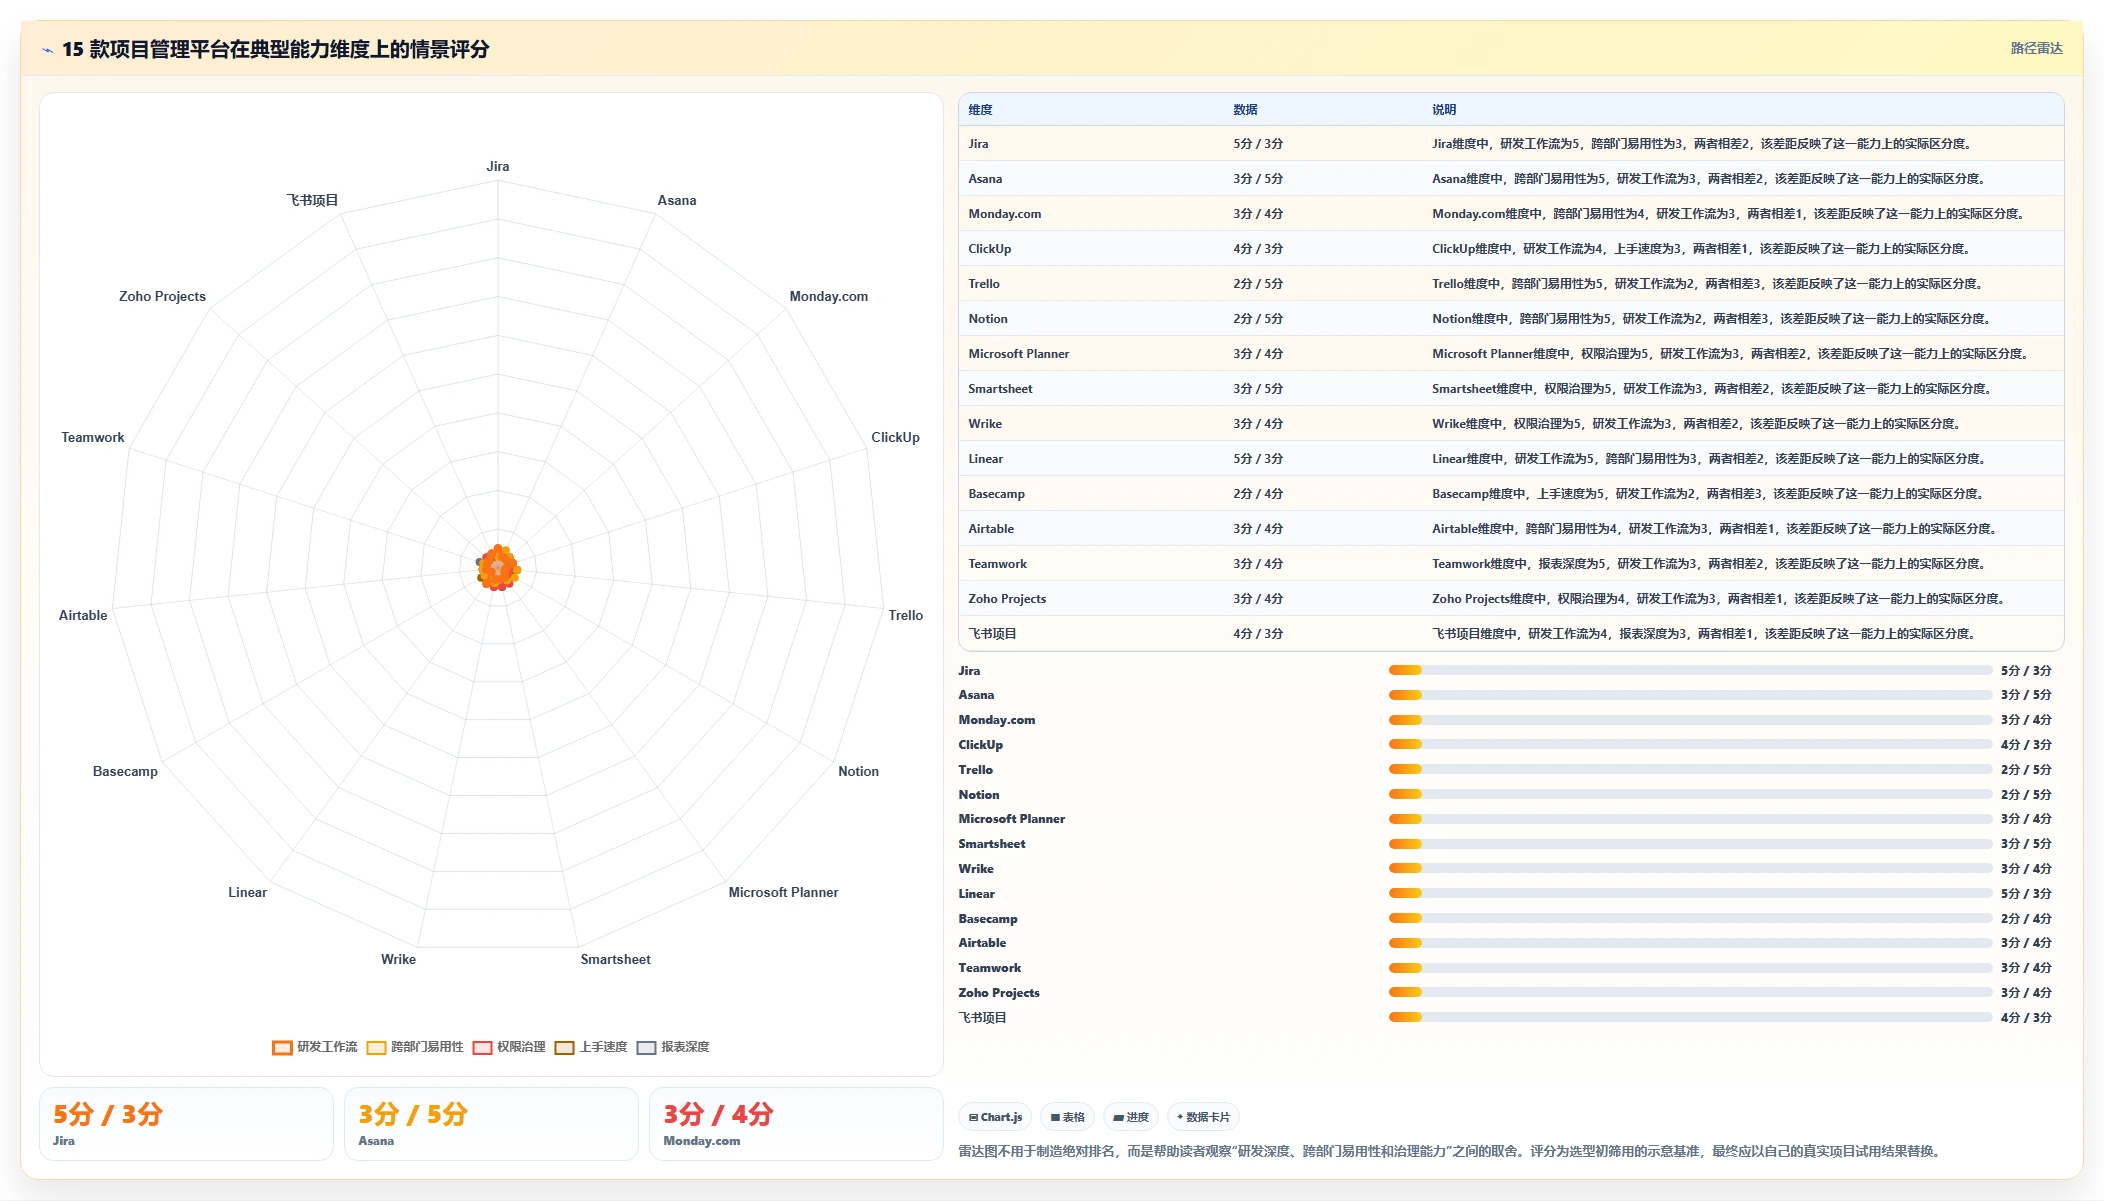Select the 表格 tag chip

click(1067, 1117)
